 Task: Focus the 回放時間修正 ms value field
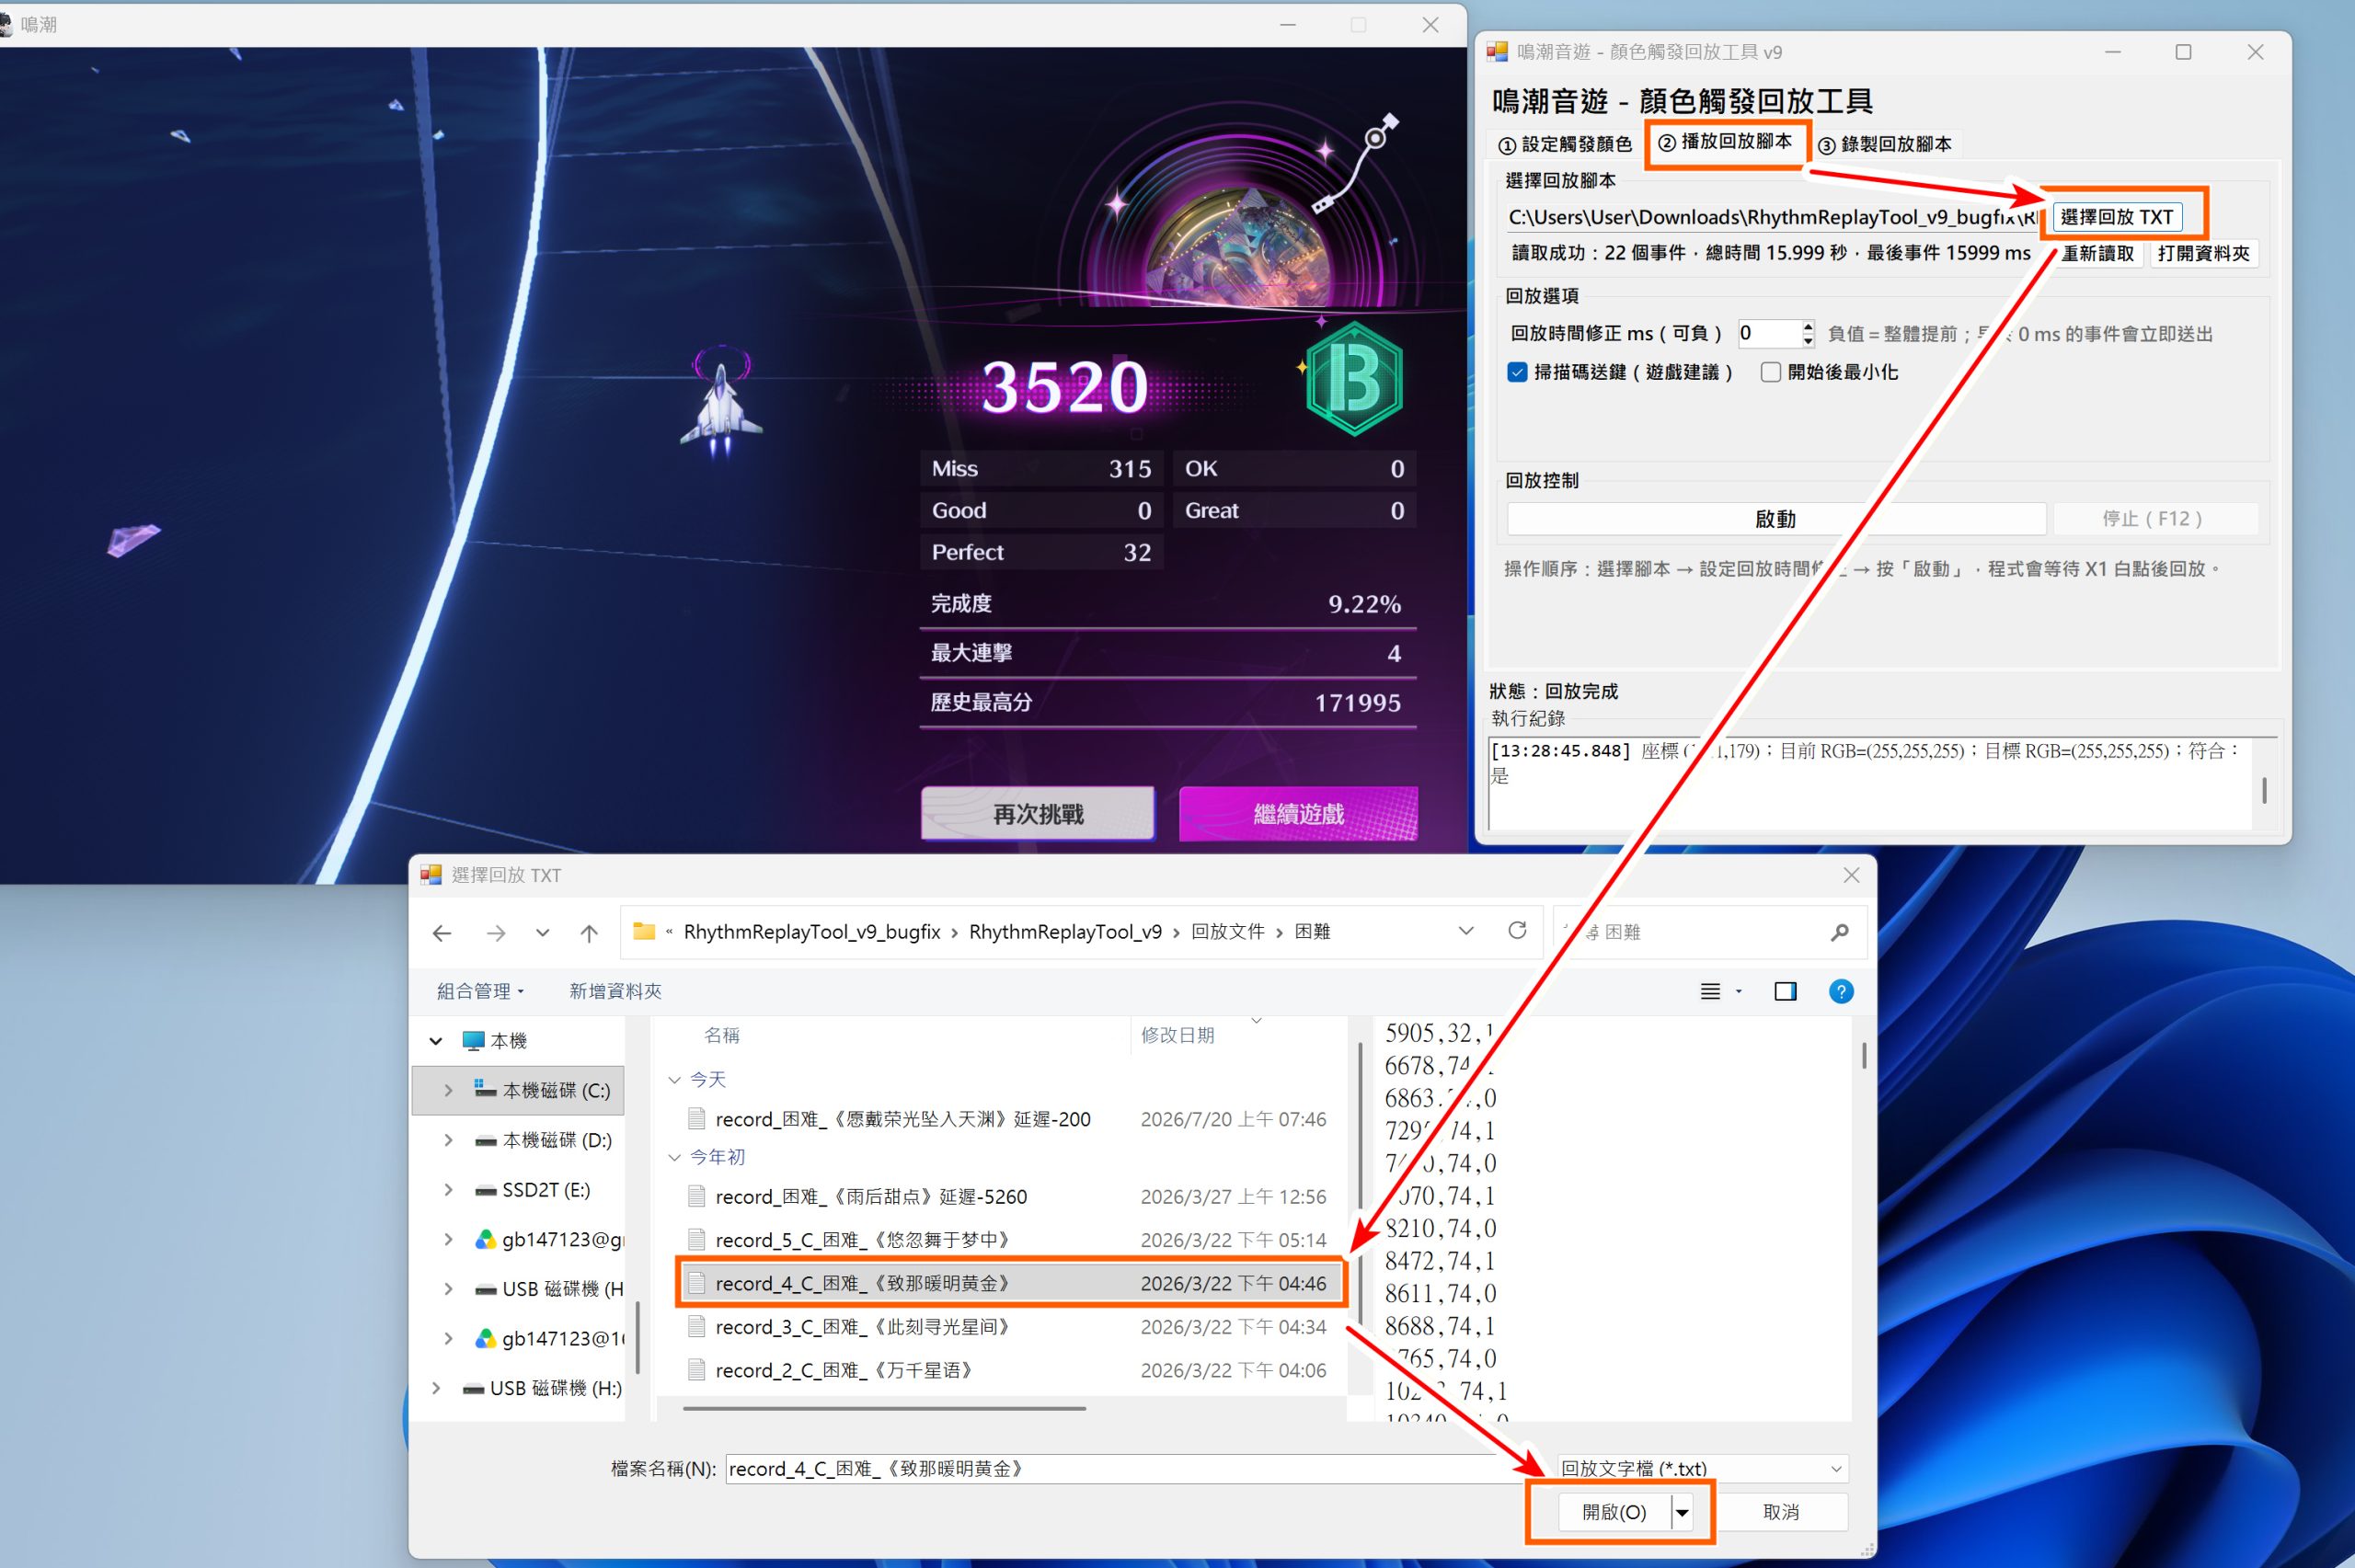(1767, 333)
